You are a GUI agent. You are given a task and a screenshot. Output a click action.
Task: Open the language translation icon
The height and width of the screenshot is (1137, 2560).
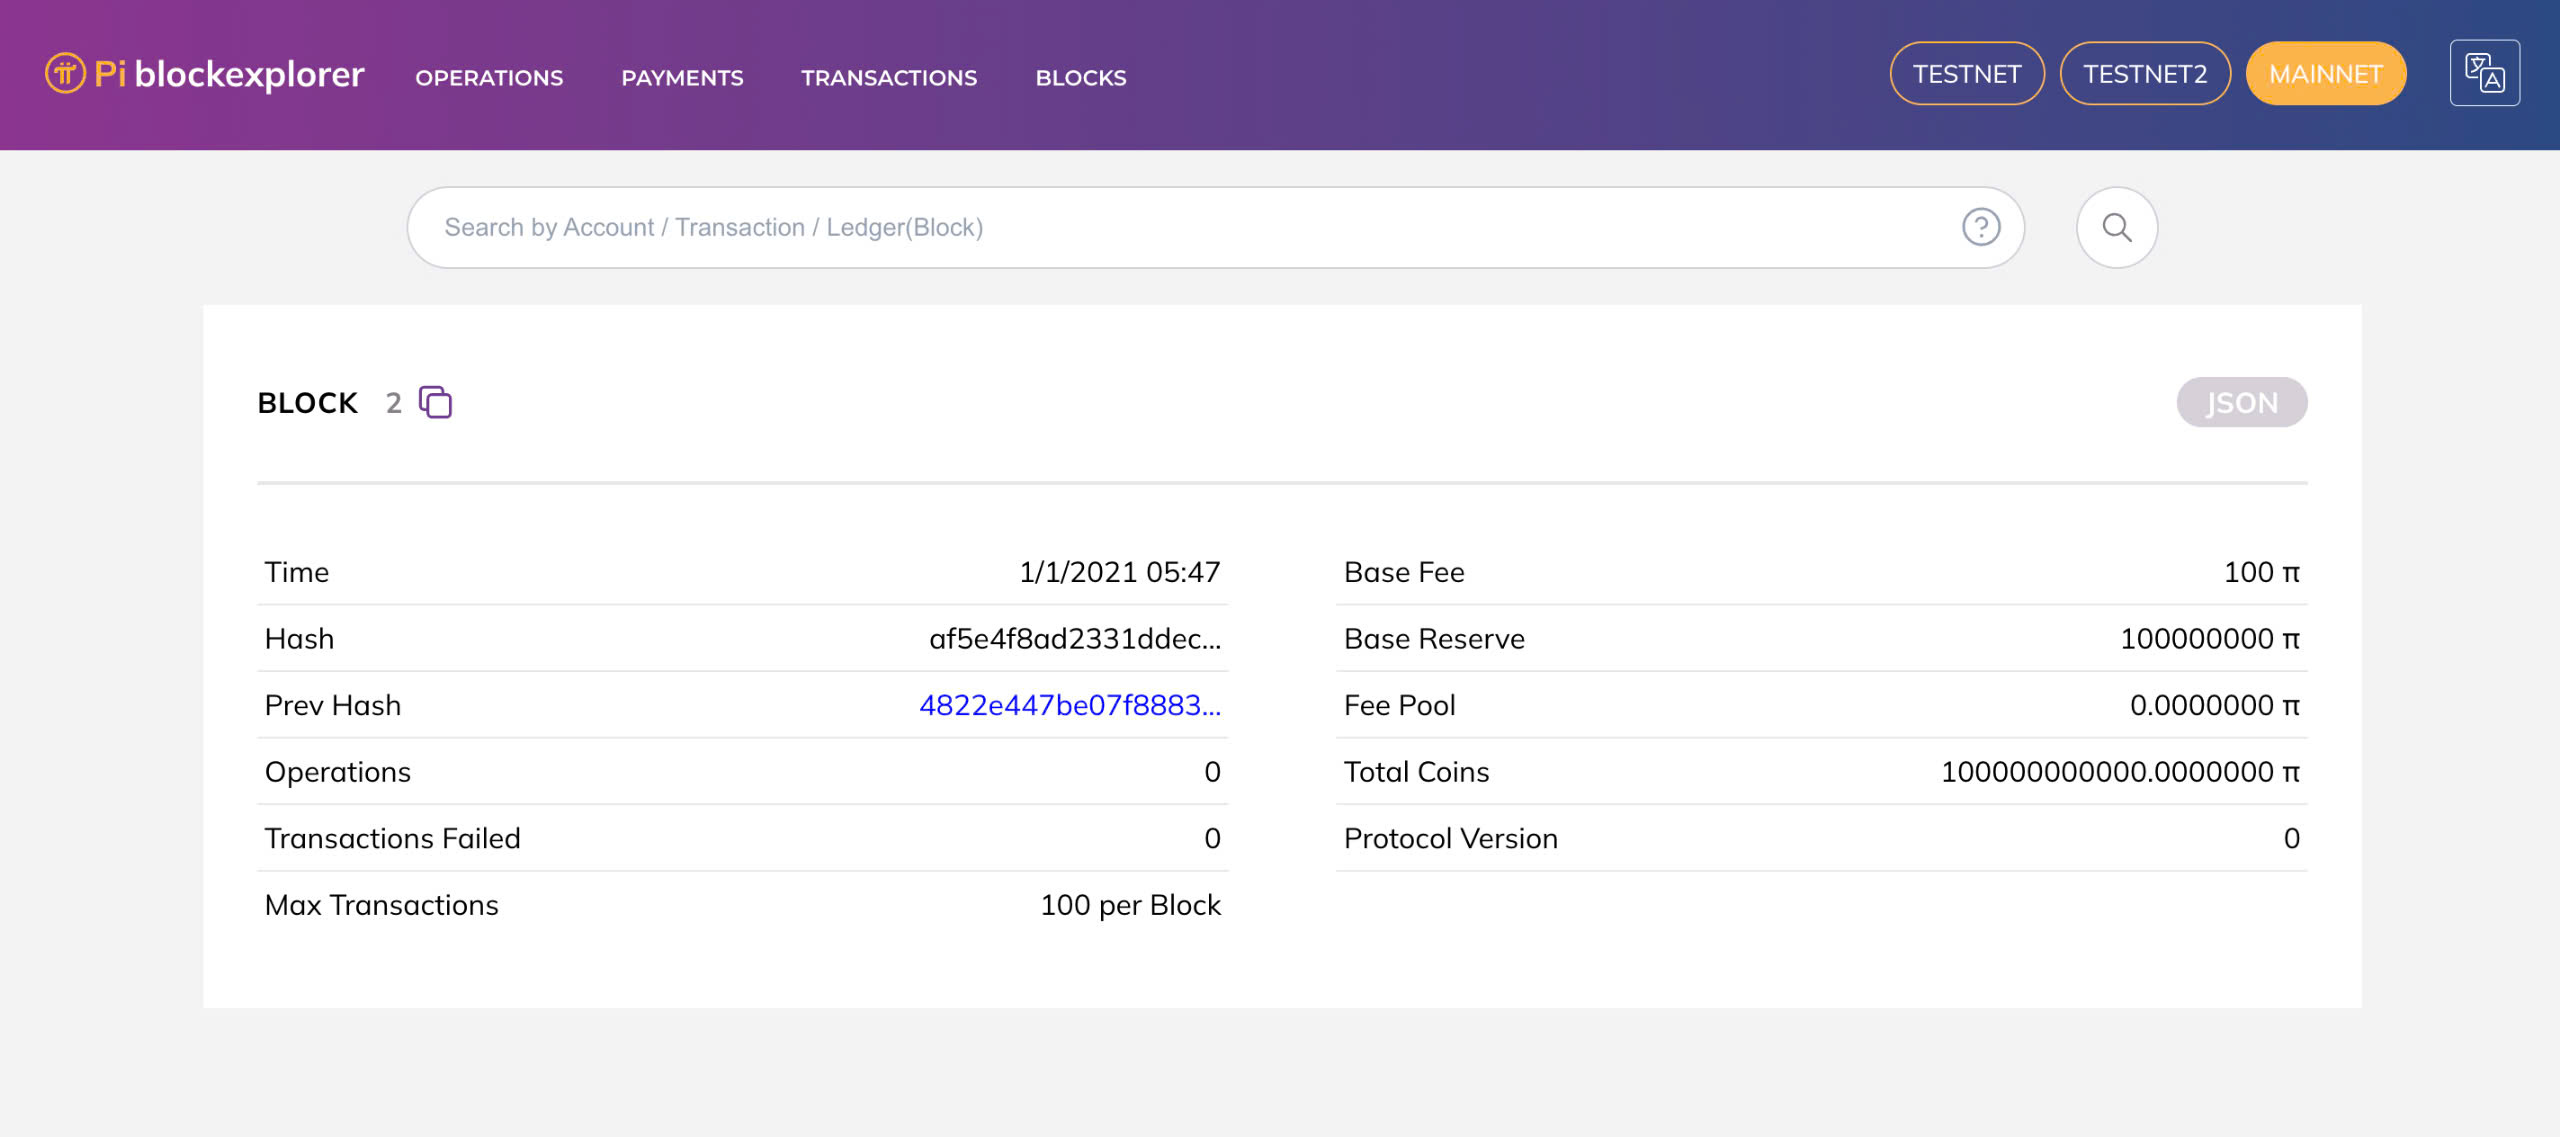pos(2484,74)
